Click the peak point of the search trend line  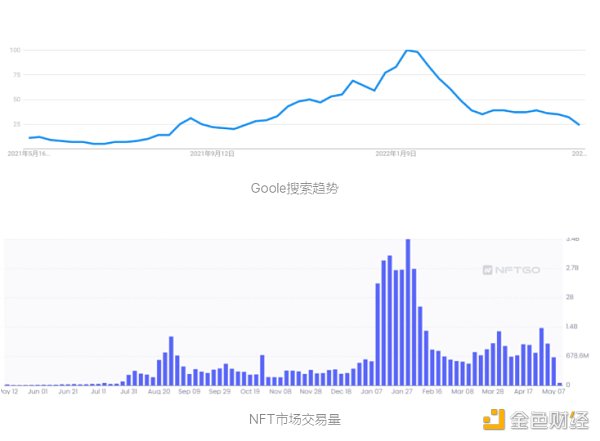(x=408, y=51)
